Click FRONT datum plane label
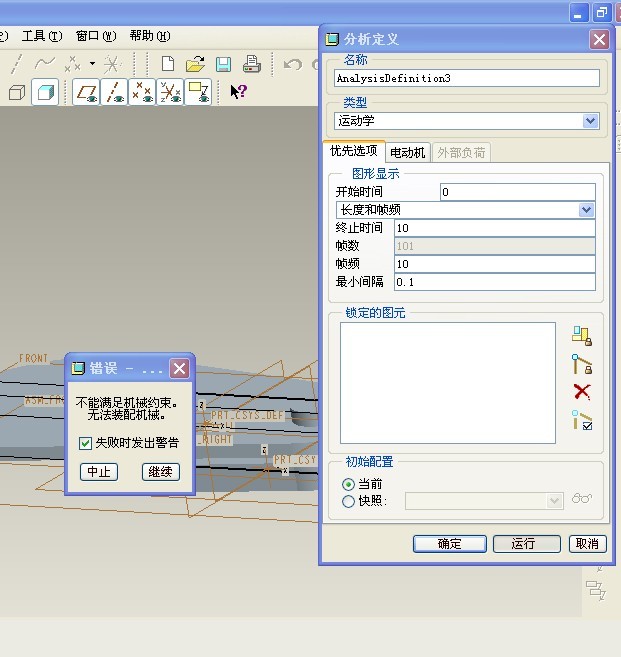621x657 pixels. coord(34,358)
